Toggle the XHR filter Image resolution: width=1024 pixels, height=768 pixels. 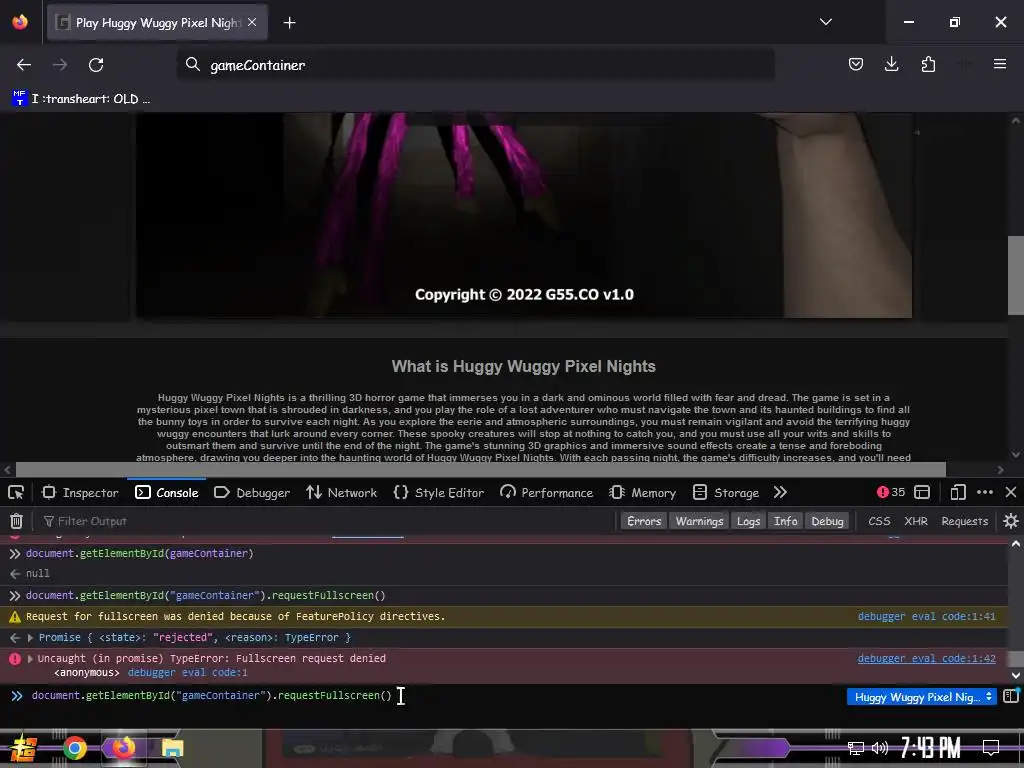916,521
